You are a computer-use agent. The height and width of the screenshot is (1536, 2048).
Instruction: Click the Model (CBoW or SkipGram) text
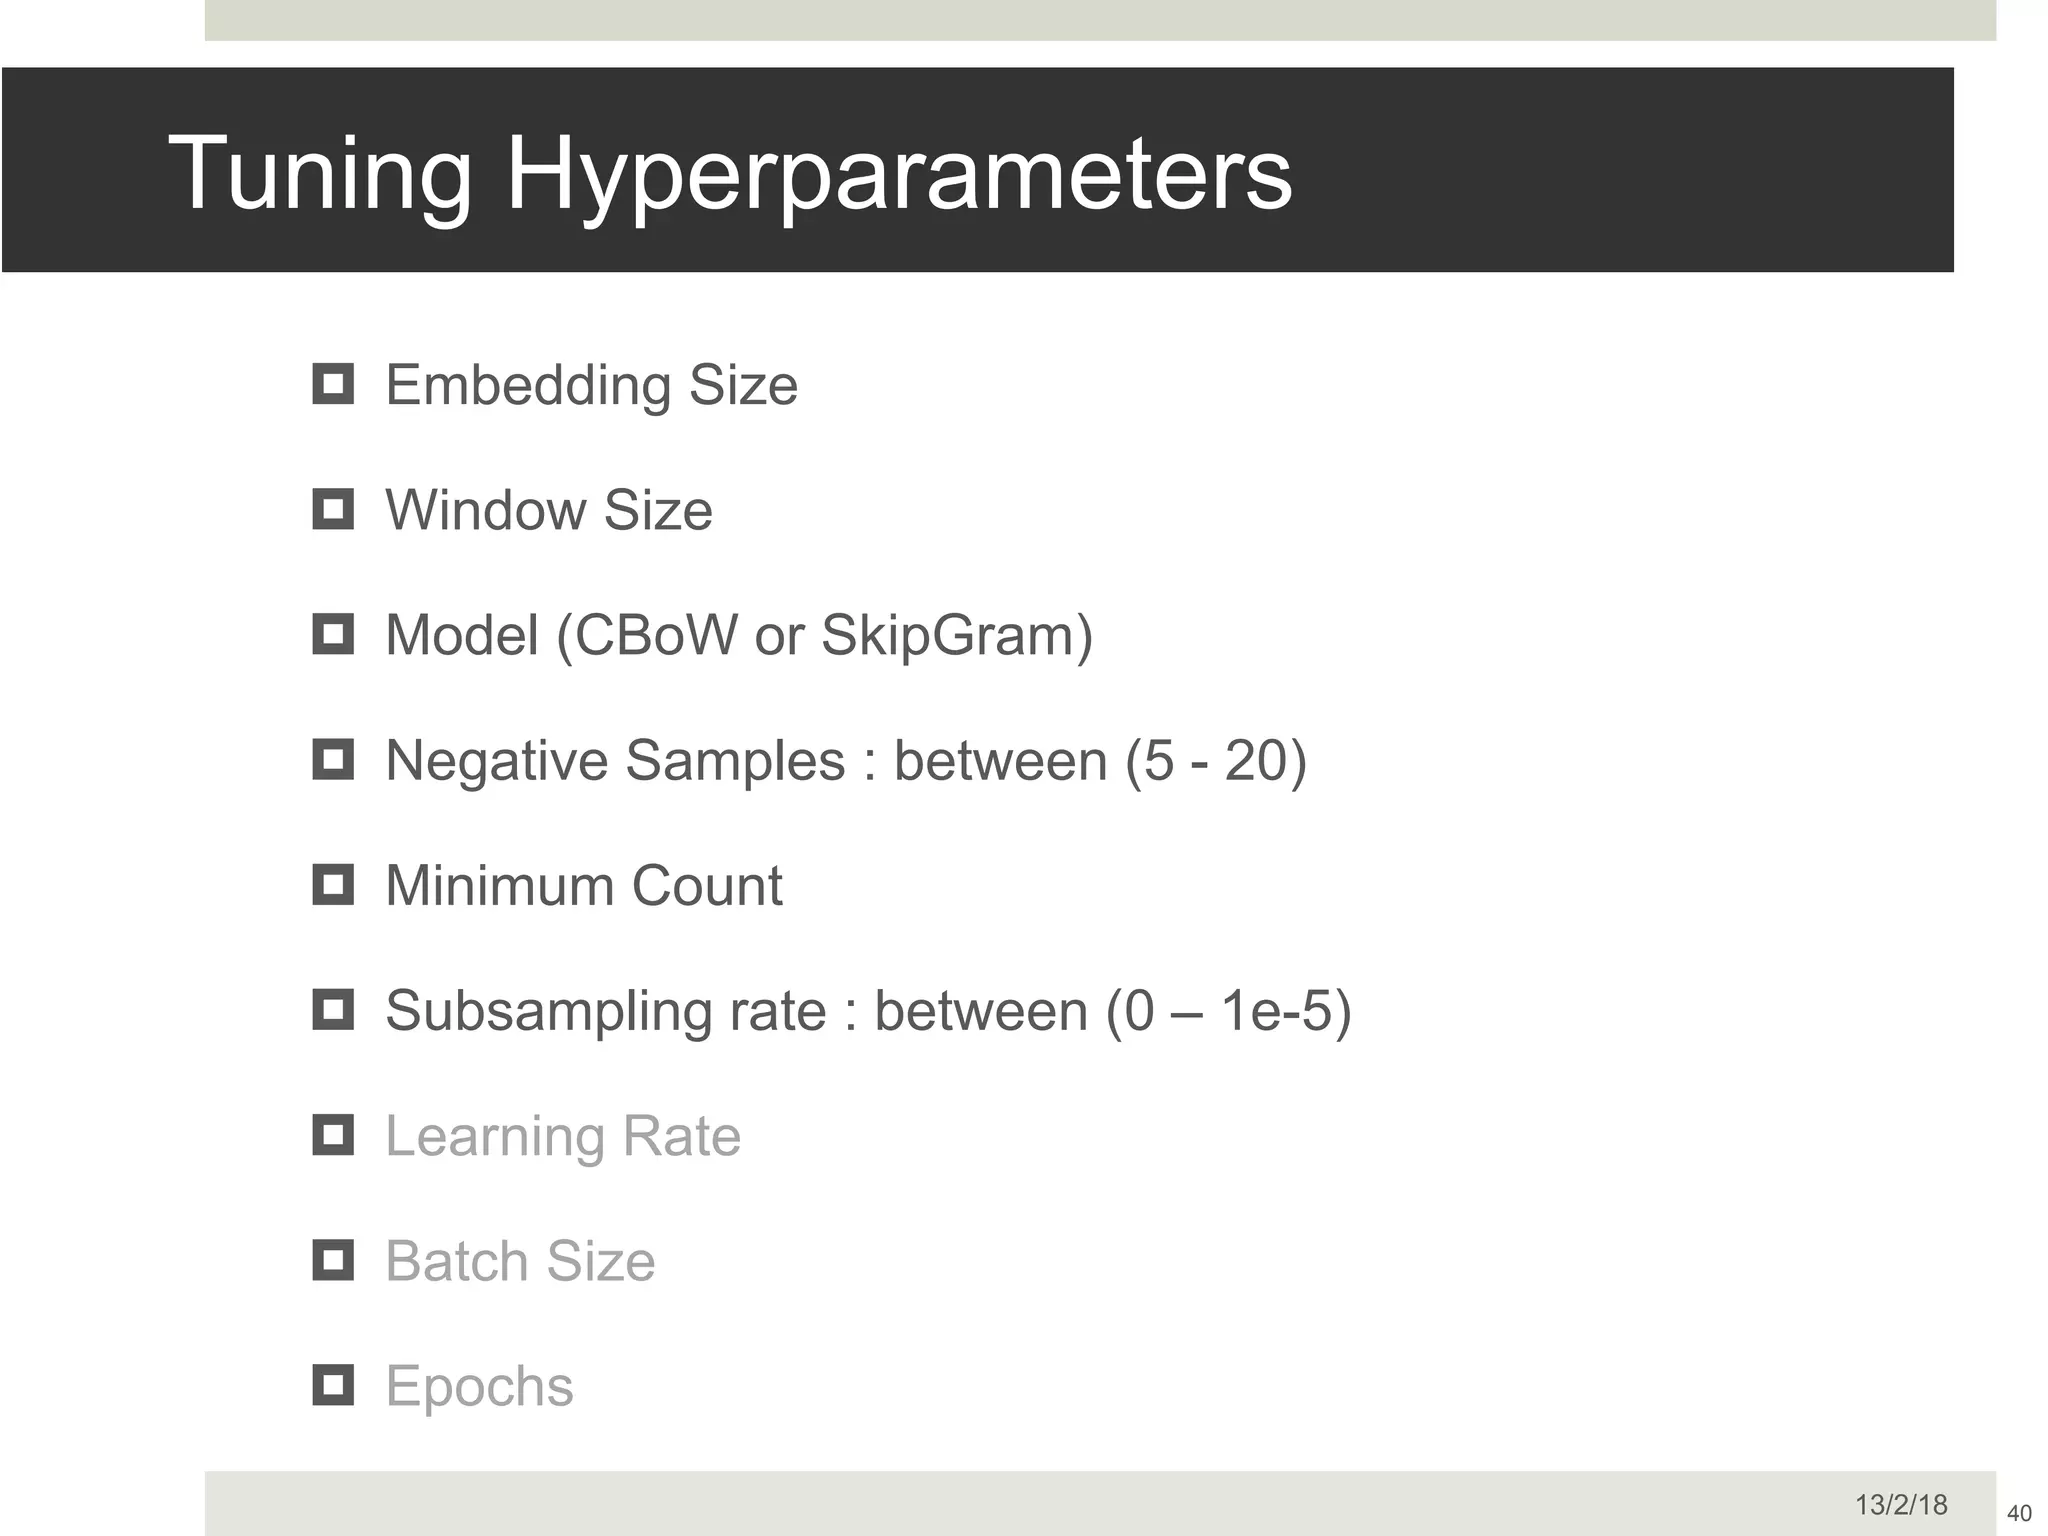tap(739, 636)
